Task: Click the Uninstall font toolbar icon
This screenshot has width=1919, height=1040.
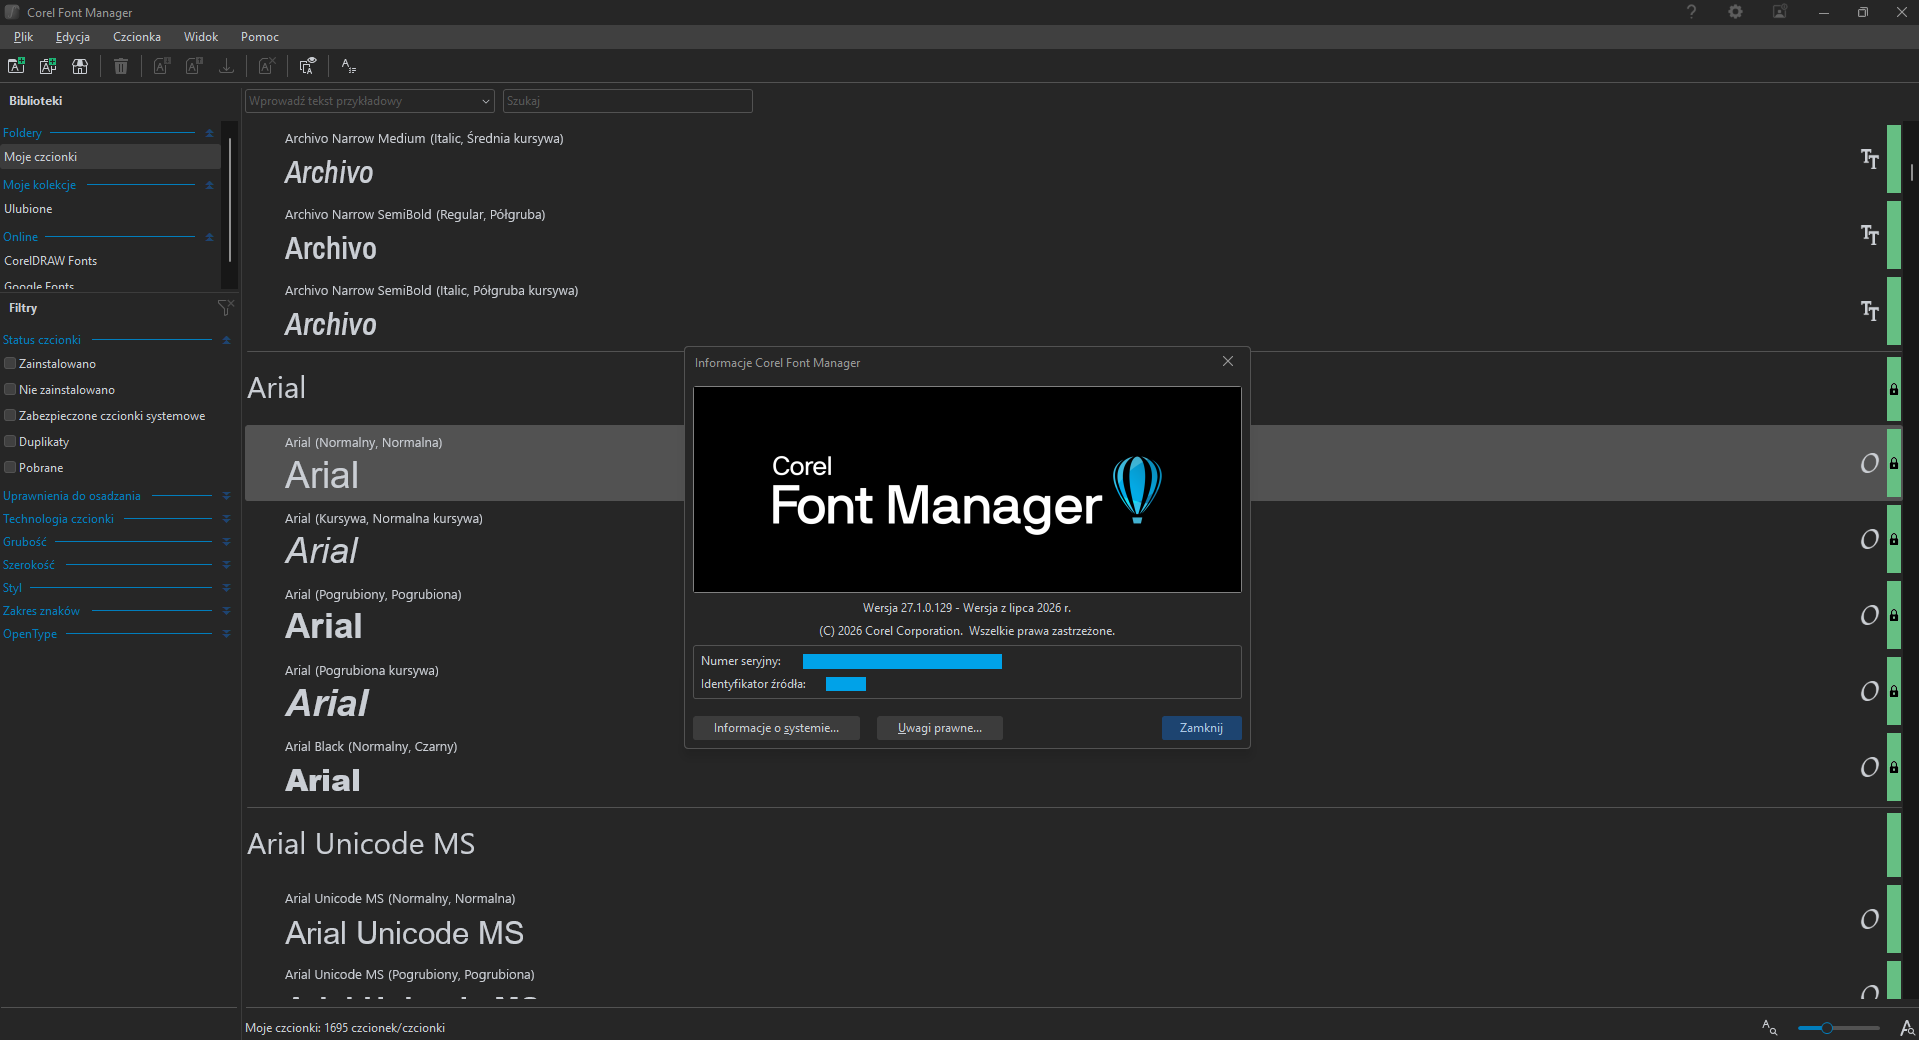Action: pyautogui.click(x=194, y=66)
